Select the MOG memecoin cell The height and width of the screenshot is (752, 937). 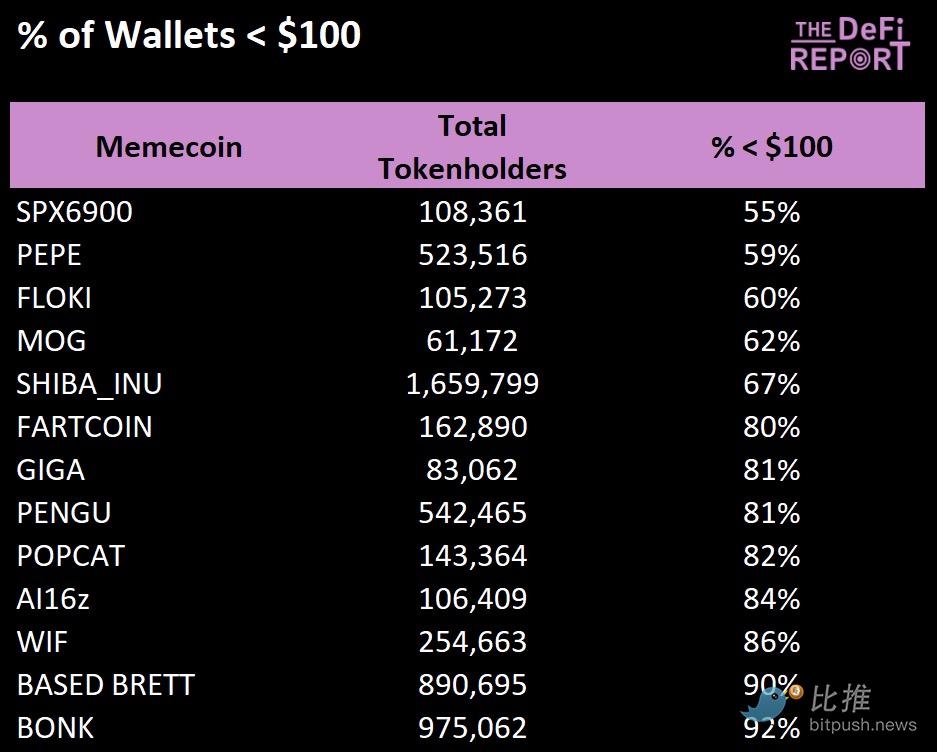pos(51,341)
